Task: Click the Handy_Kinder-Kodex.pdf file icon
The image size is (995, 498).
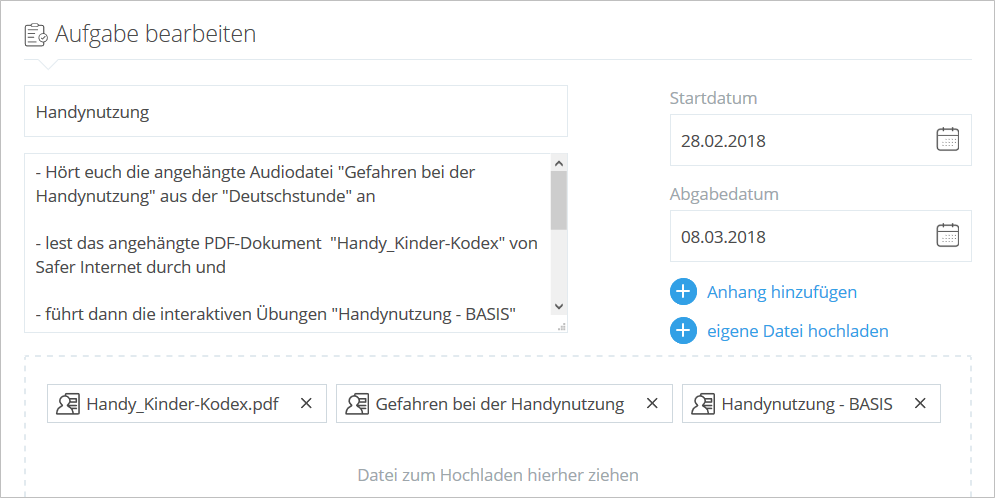Action: 68,403
